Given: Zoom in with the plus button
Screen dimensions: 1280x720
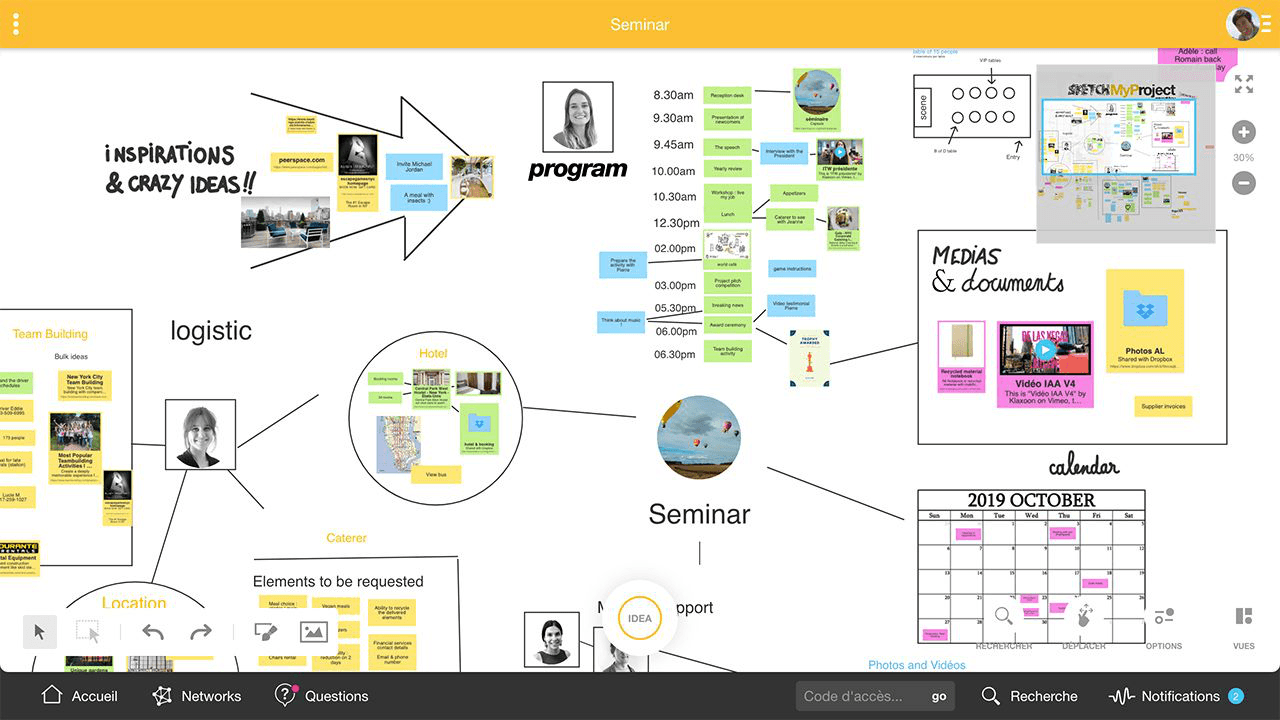Looking at the screenshot, I should point(1243,132).
